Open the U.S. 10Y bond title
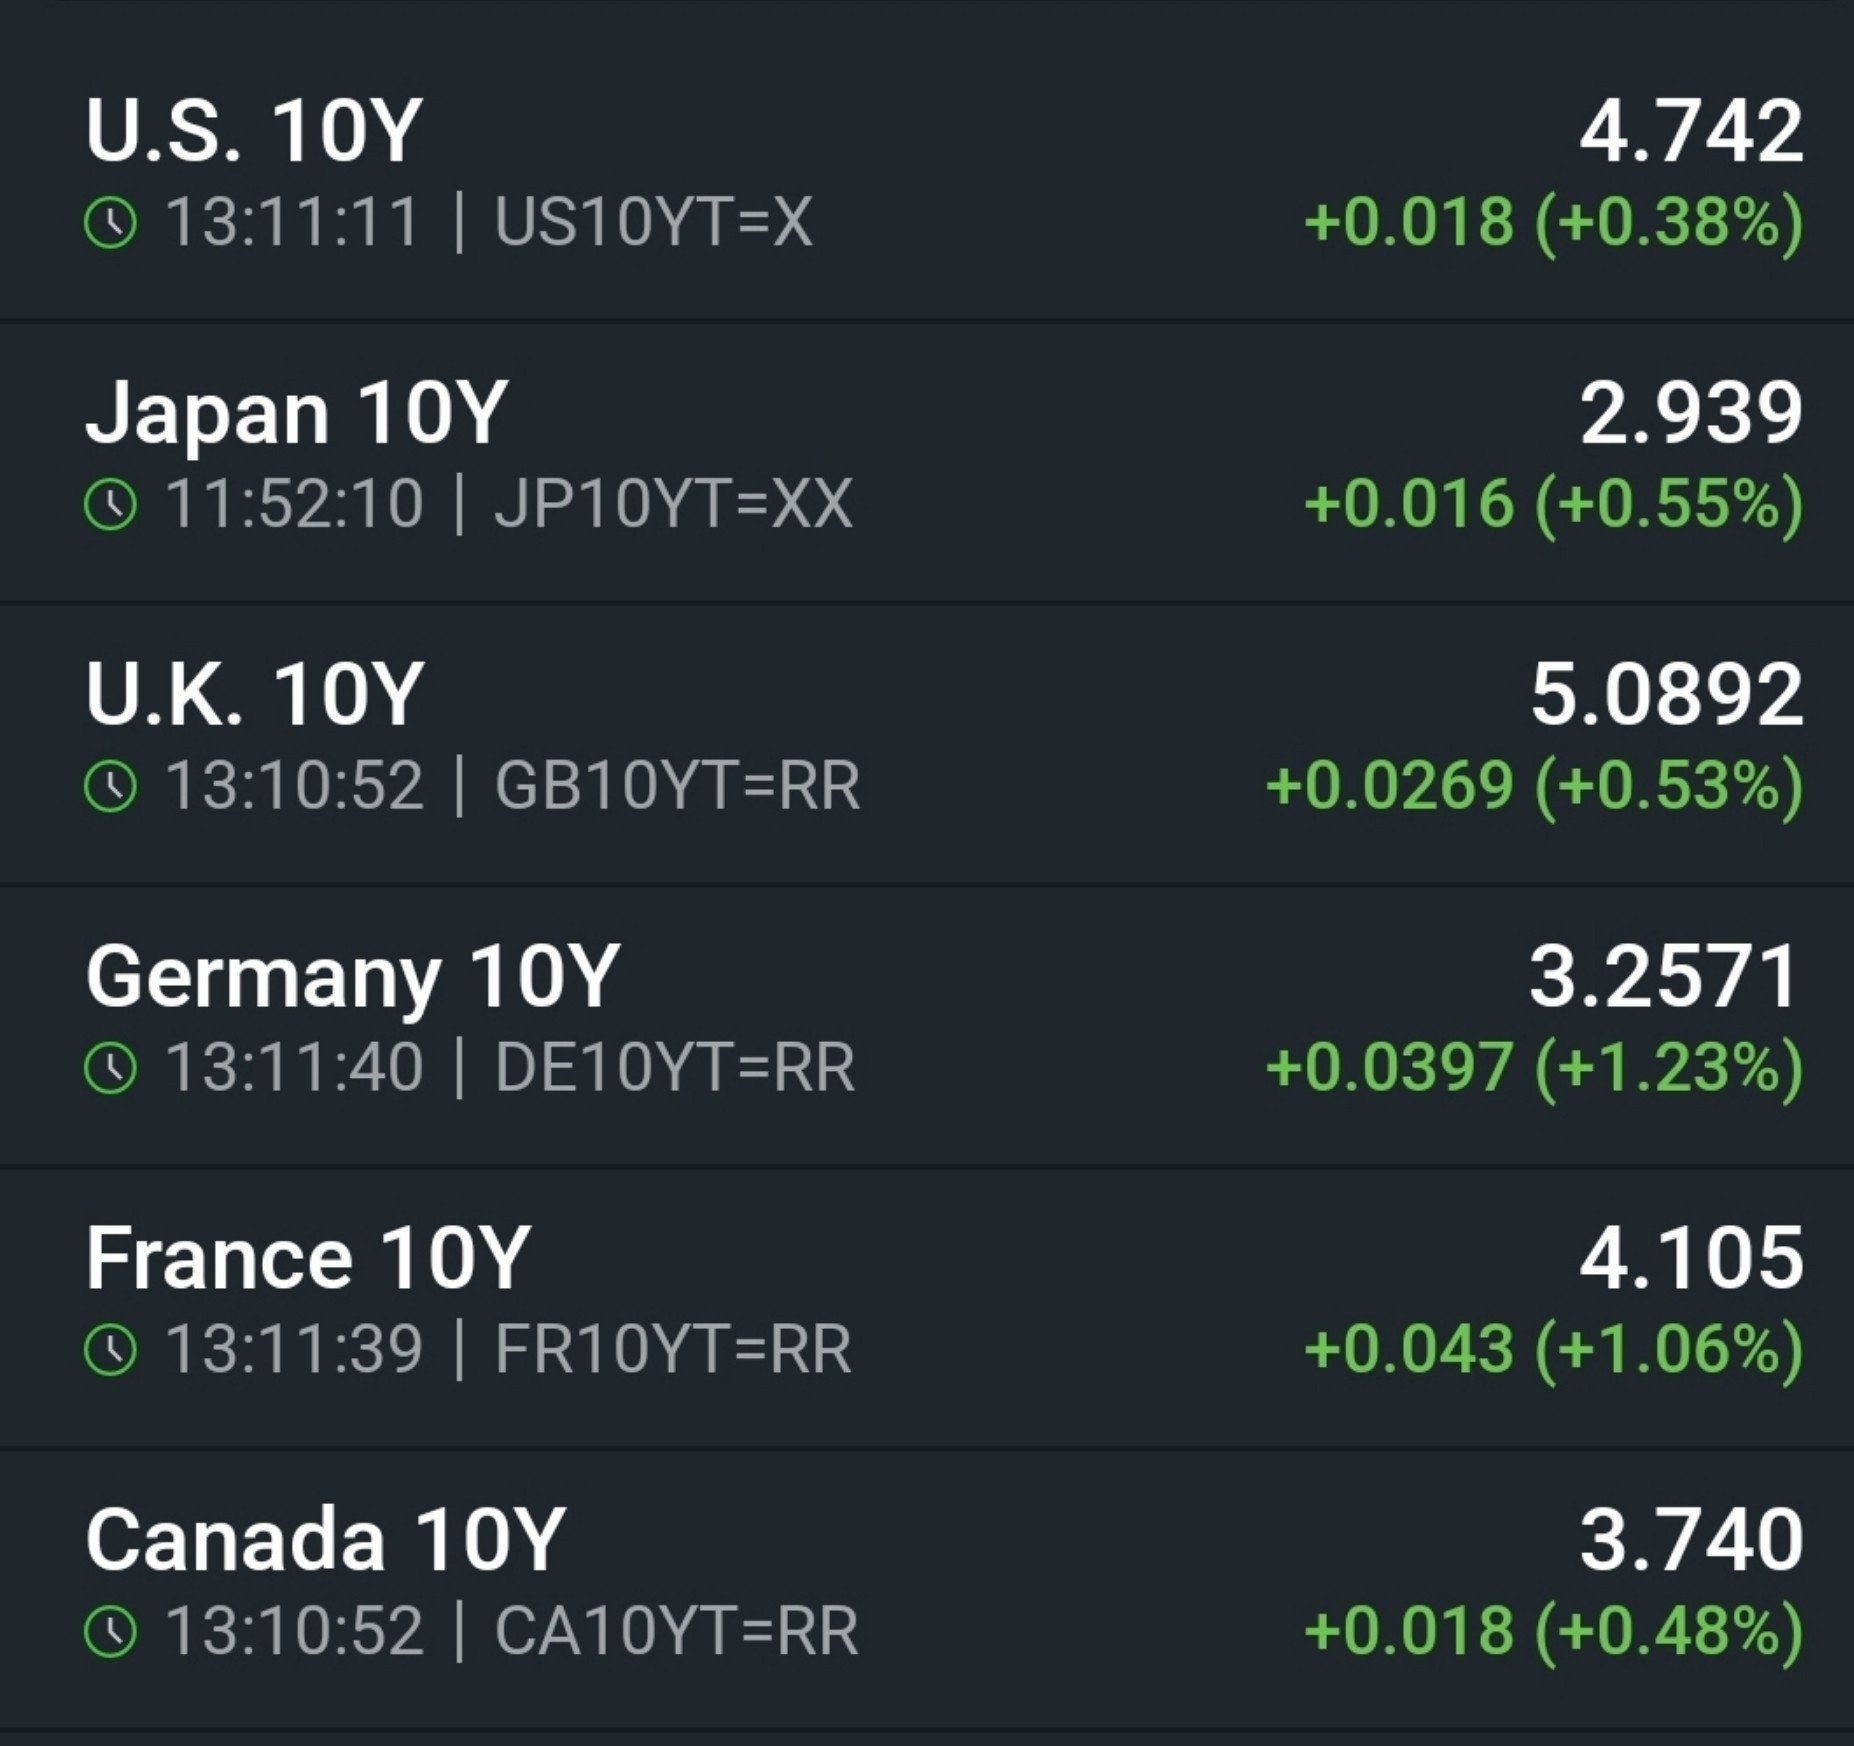This screenshot has width=1854, height=1746. 254,130
